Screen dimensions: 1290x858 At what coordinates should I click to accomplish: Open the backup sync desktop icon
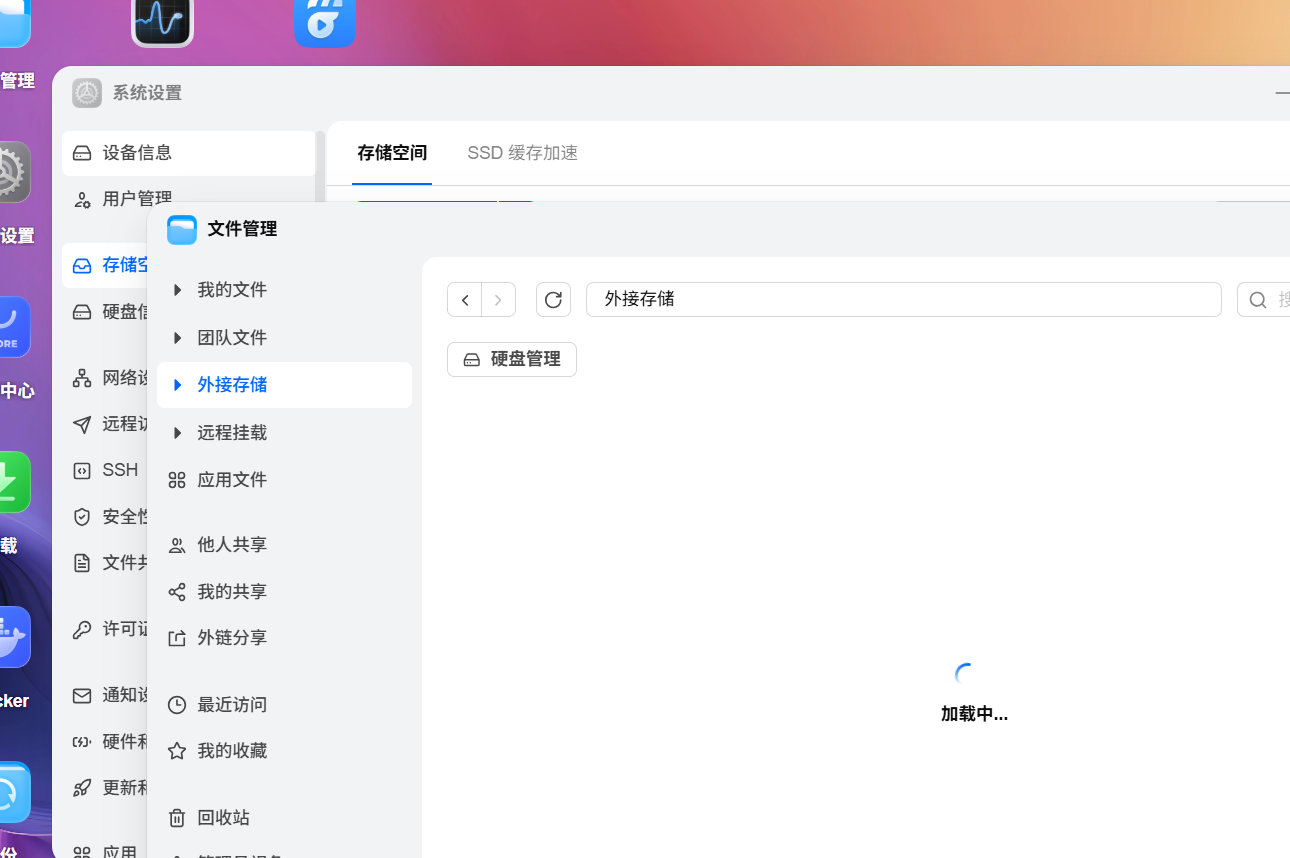coord(14,792)
